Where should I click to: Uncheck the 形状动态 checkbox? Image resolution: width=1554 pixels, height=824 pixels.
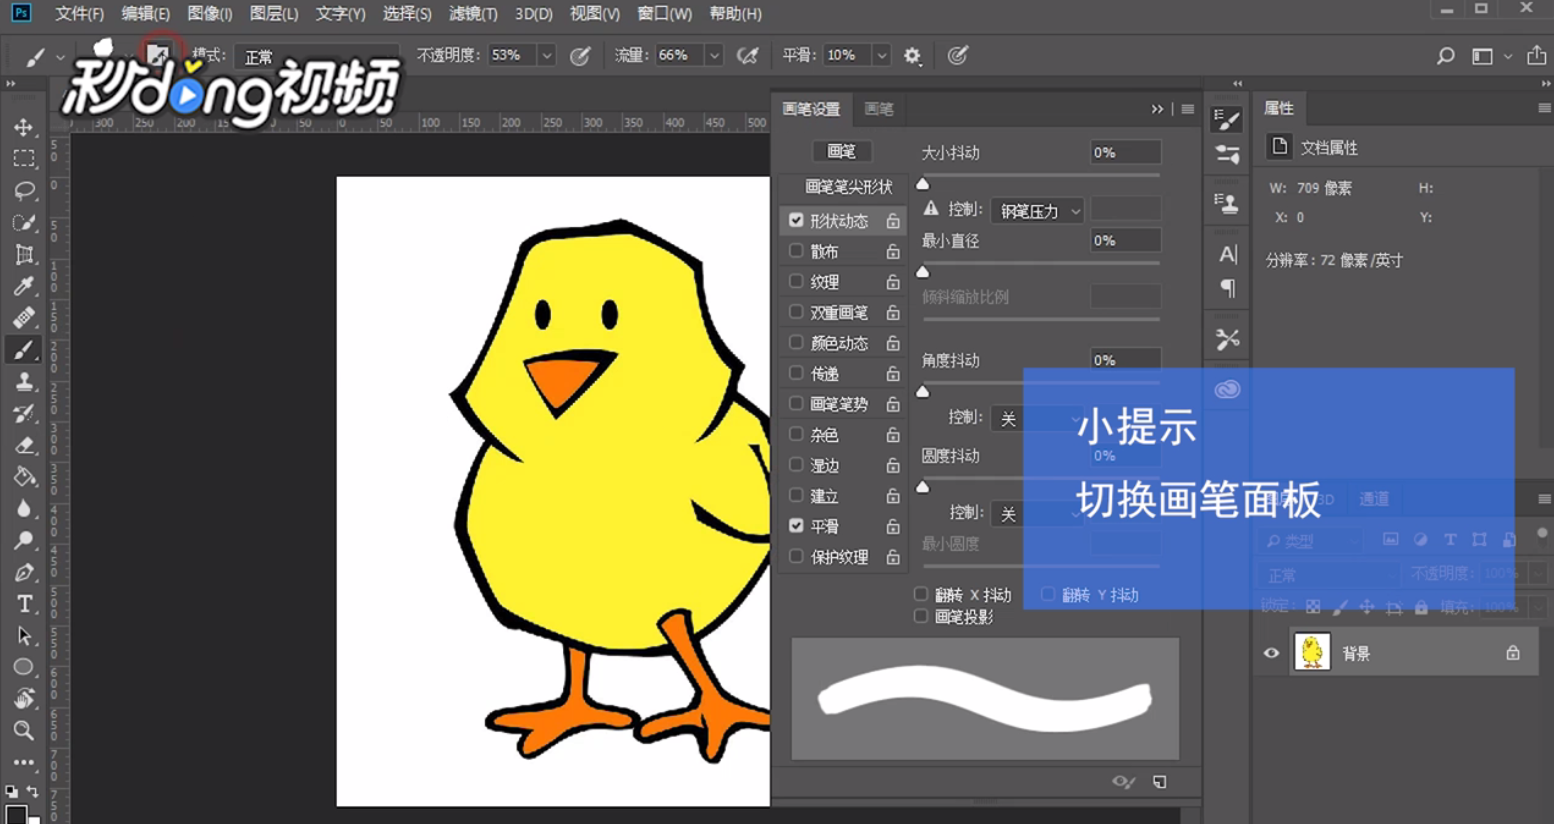point(796,220)
